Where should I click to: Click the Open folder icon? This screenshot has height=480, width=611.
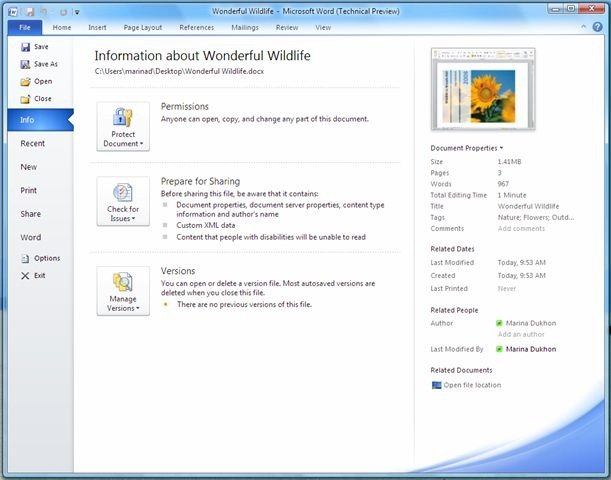point(25,82)
